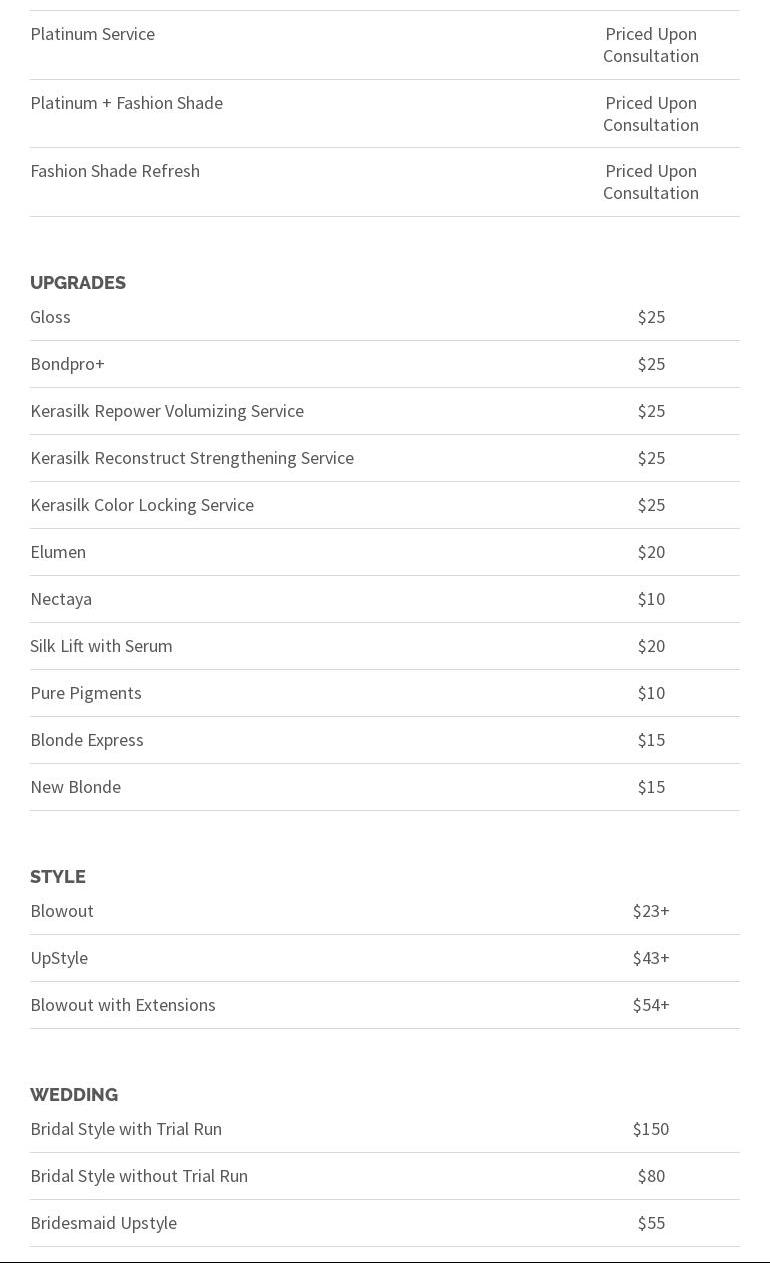Click the $150 Bridal Style price
This screenshot has height=1263, width=770.
point(651,1129)
